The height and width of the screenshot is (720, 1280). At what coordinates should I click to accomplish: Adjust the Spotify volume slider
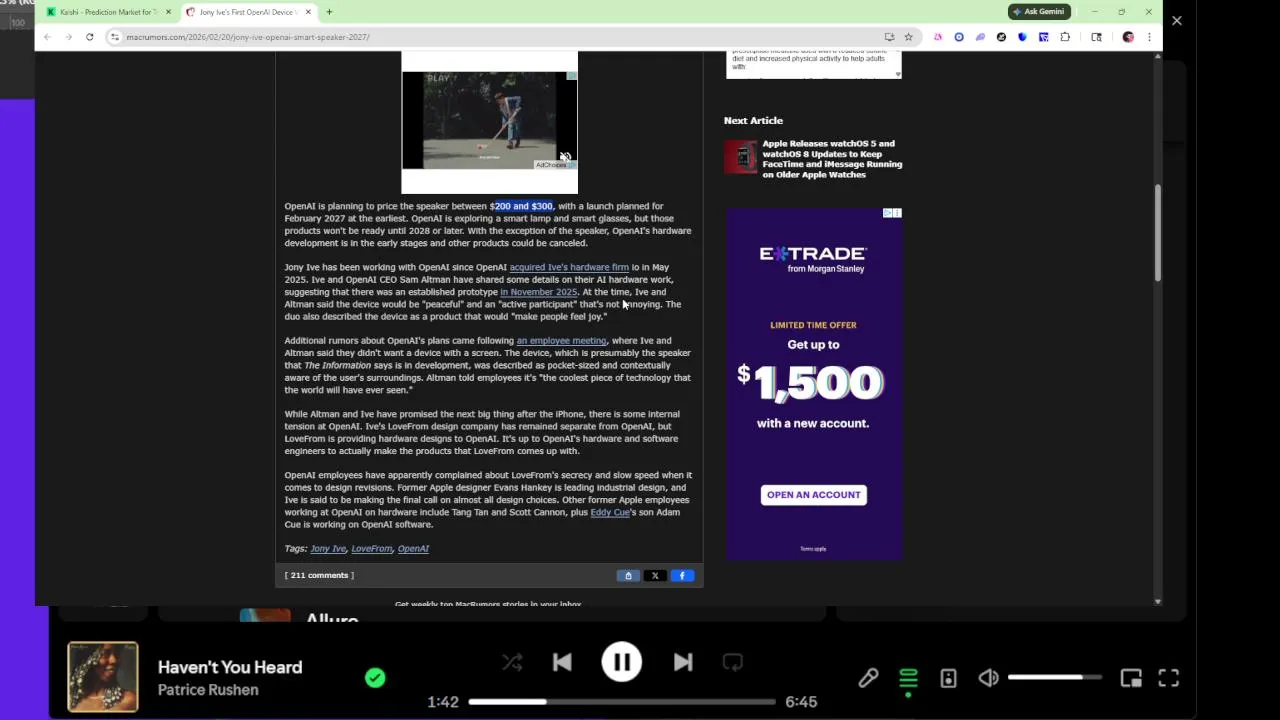point(1054,678)
